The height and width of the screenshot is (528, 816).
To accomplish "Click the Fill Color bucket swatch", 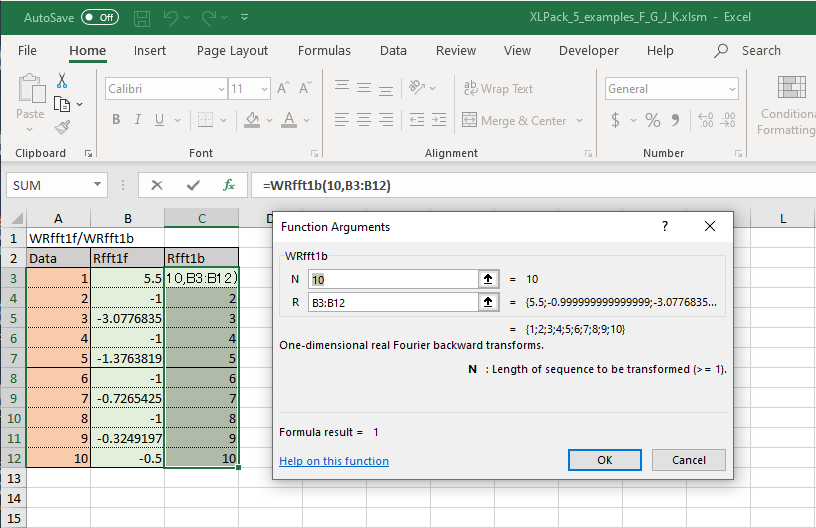I will coord(252,120).
